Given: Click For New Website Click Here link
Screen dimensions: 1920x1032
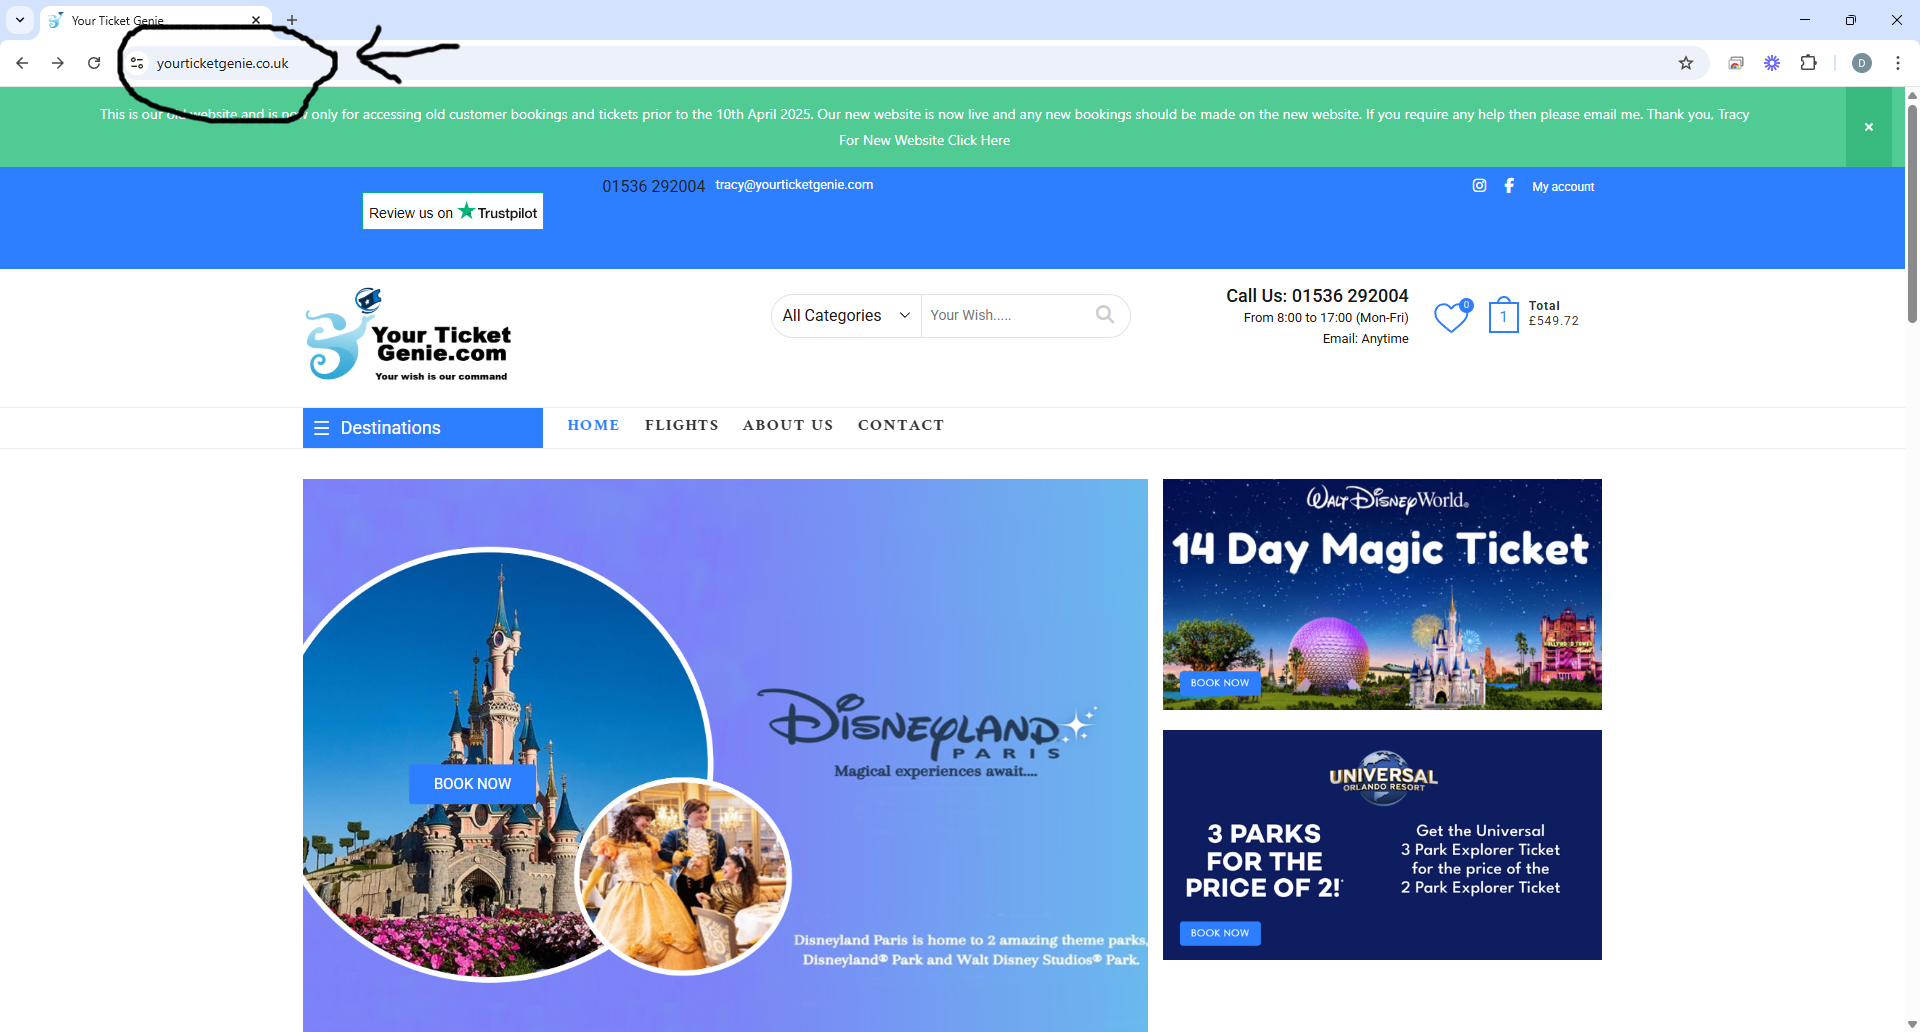Looking at the screenshot, I should [x=924, y=140].
